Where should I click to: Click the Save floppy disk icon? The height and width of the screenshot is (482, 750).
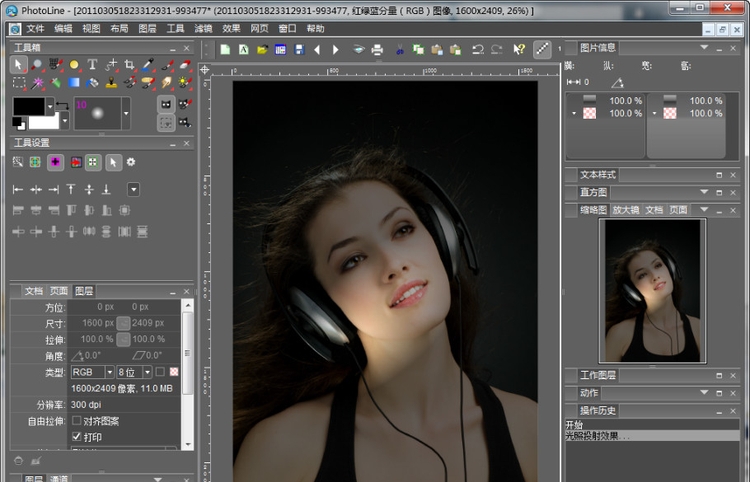(299, 49)
